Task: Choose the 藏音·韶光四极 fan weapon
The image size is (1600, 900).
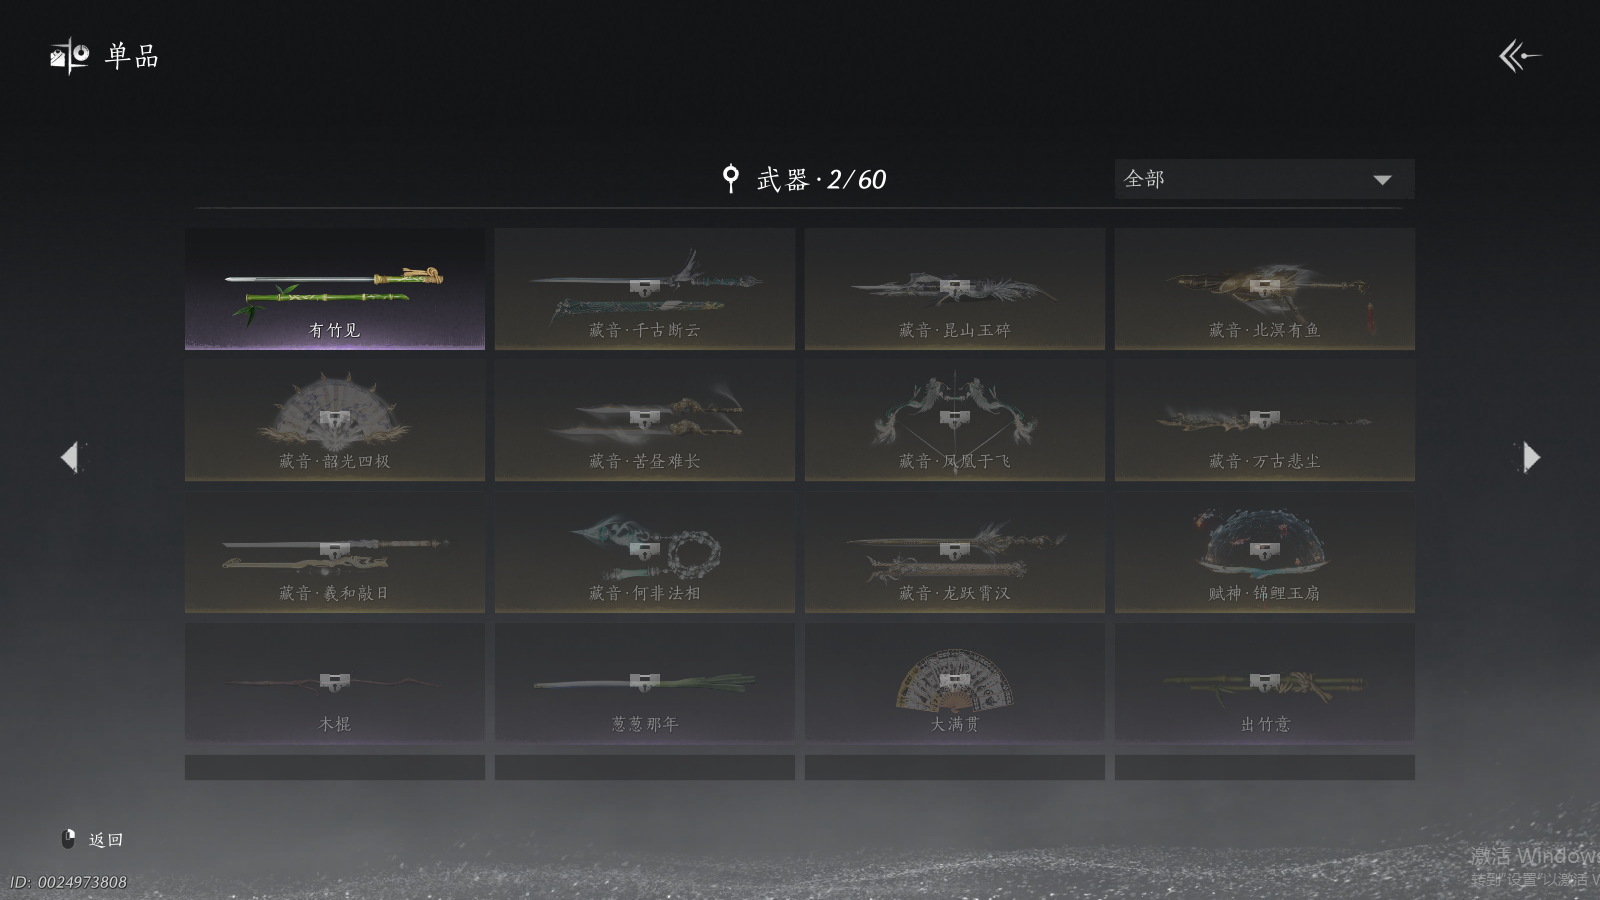Action: coord(335,420)
